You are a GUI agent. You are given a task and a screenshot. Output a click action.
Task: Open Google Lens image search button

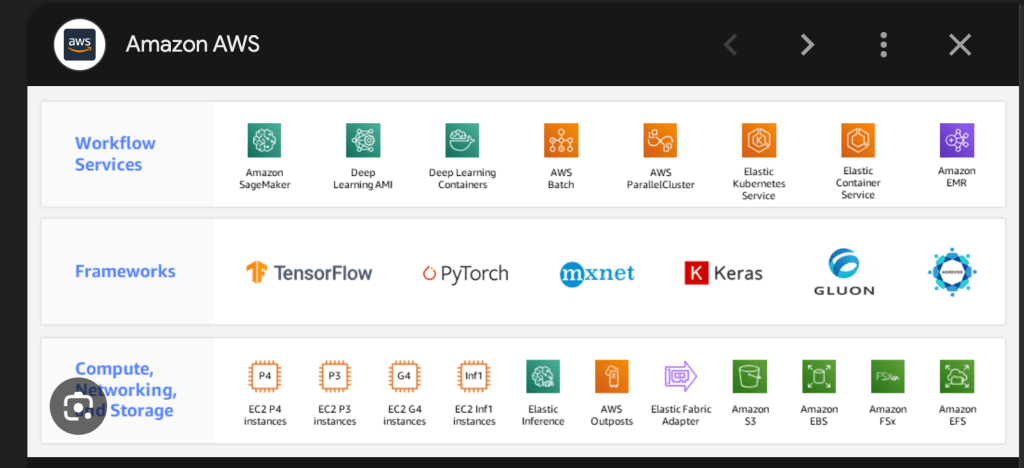(x=78, y=406)
